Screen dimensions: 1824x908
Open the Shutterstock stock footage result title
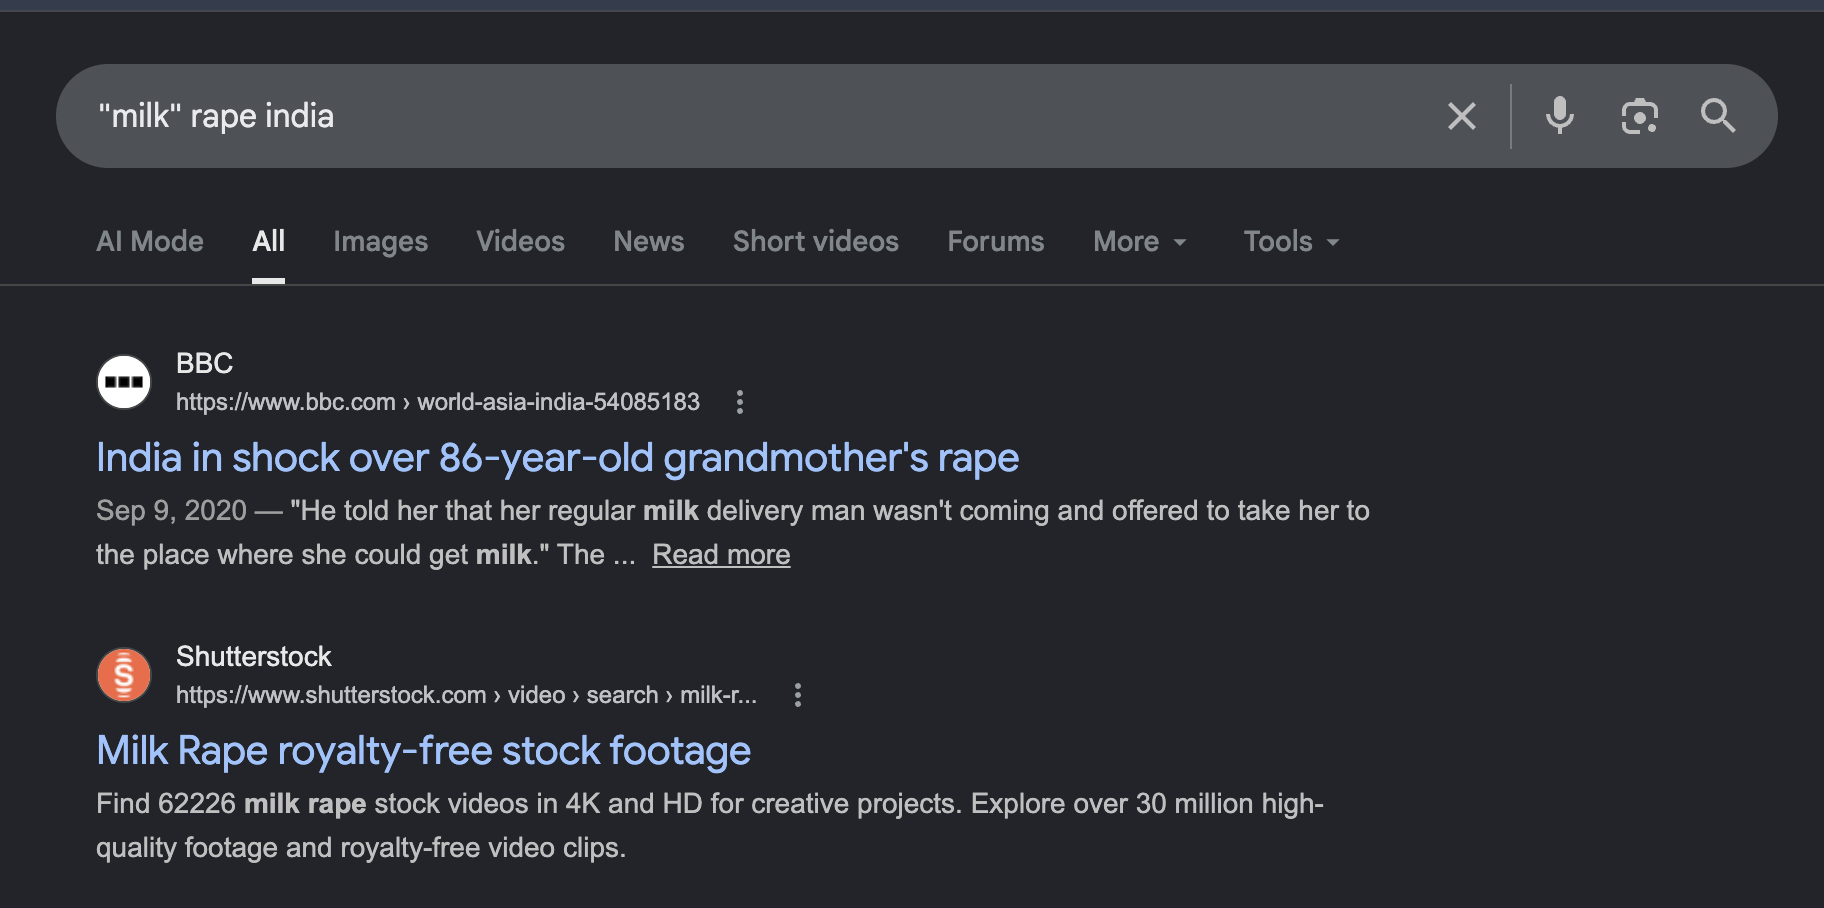[x=424, y=751]
